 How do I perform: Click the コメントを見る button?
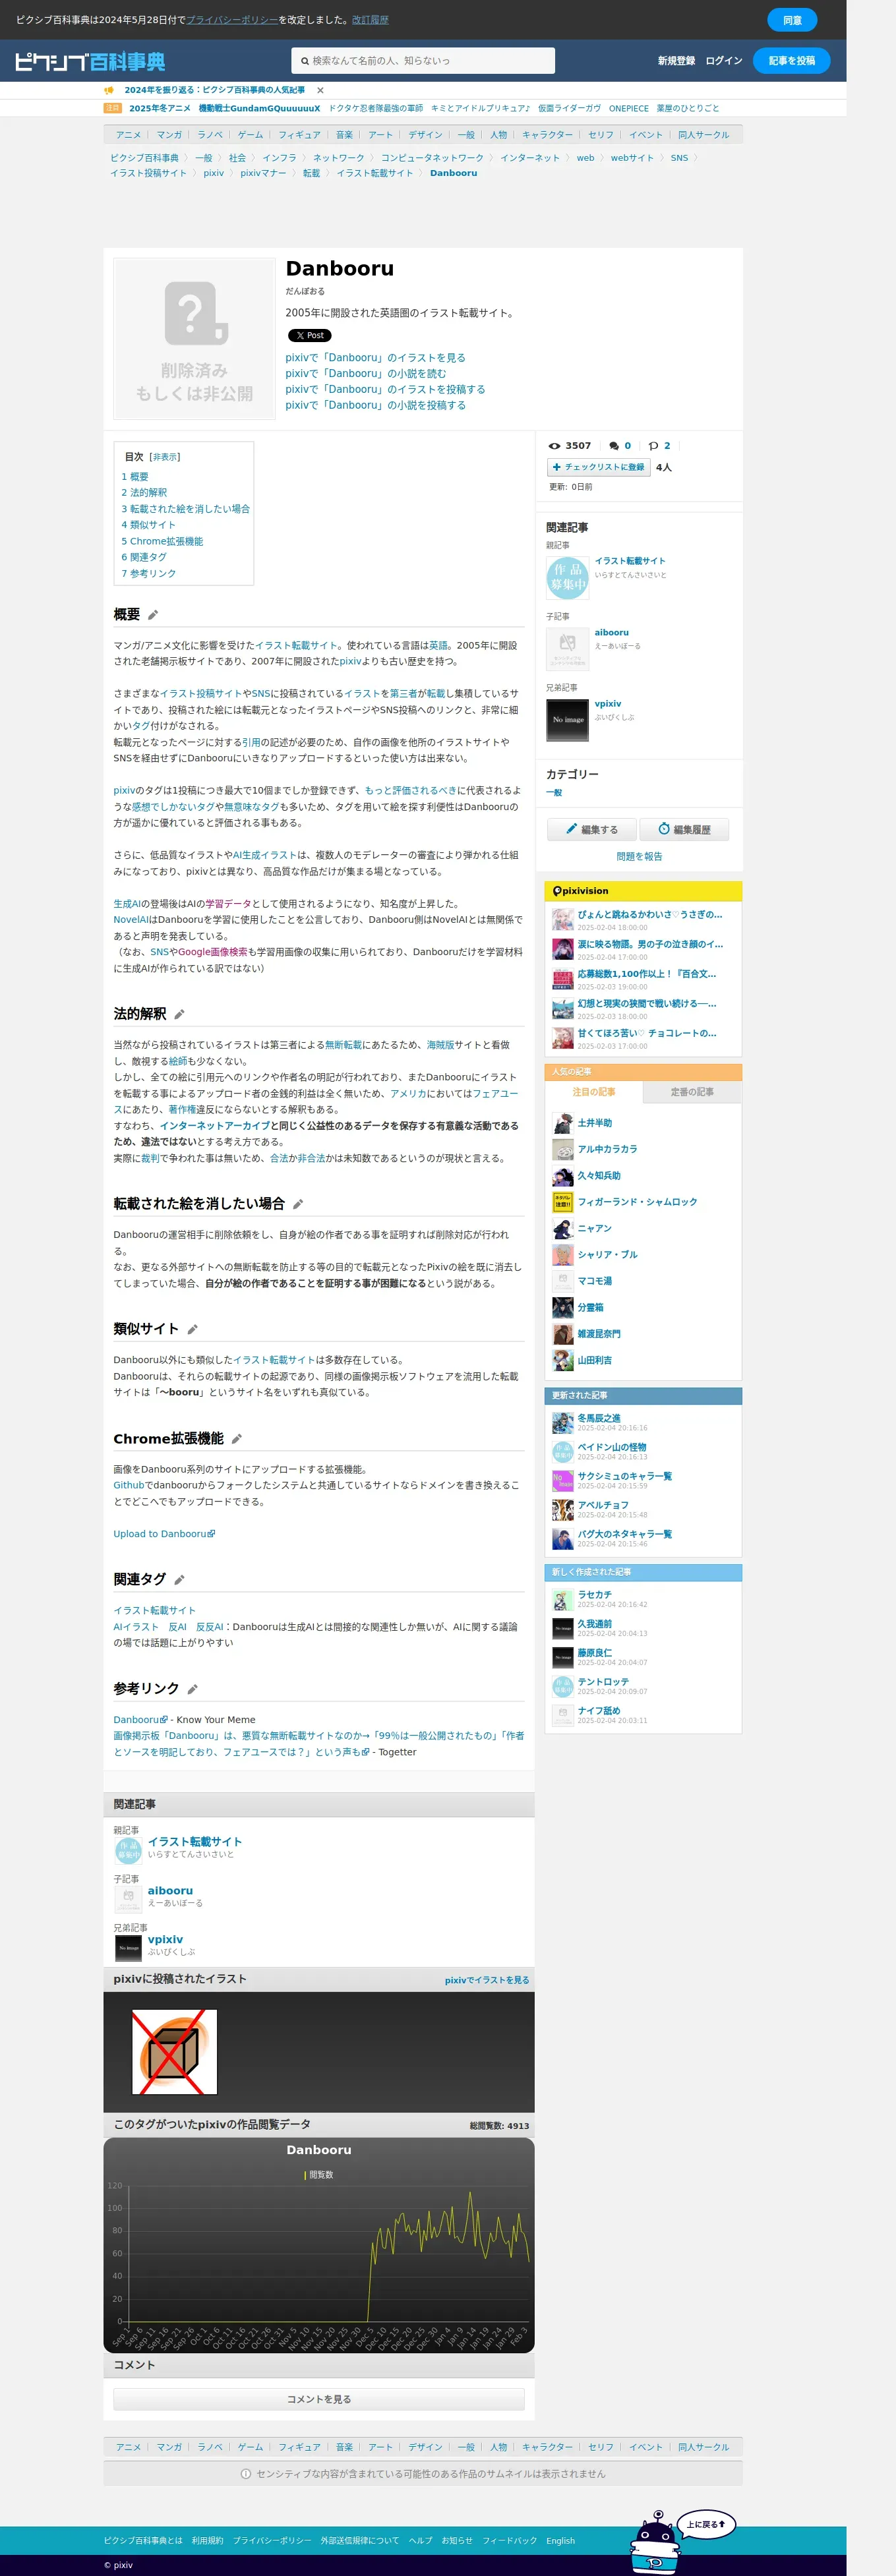tap(318, 2399)
